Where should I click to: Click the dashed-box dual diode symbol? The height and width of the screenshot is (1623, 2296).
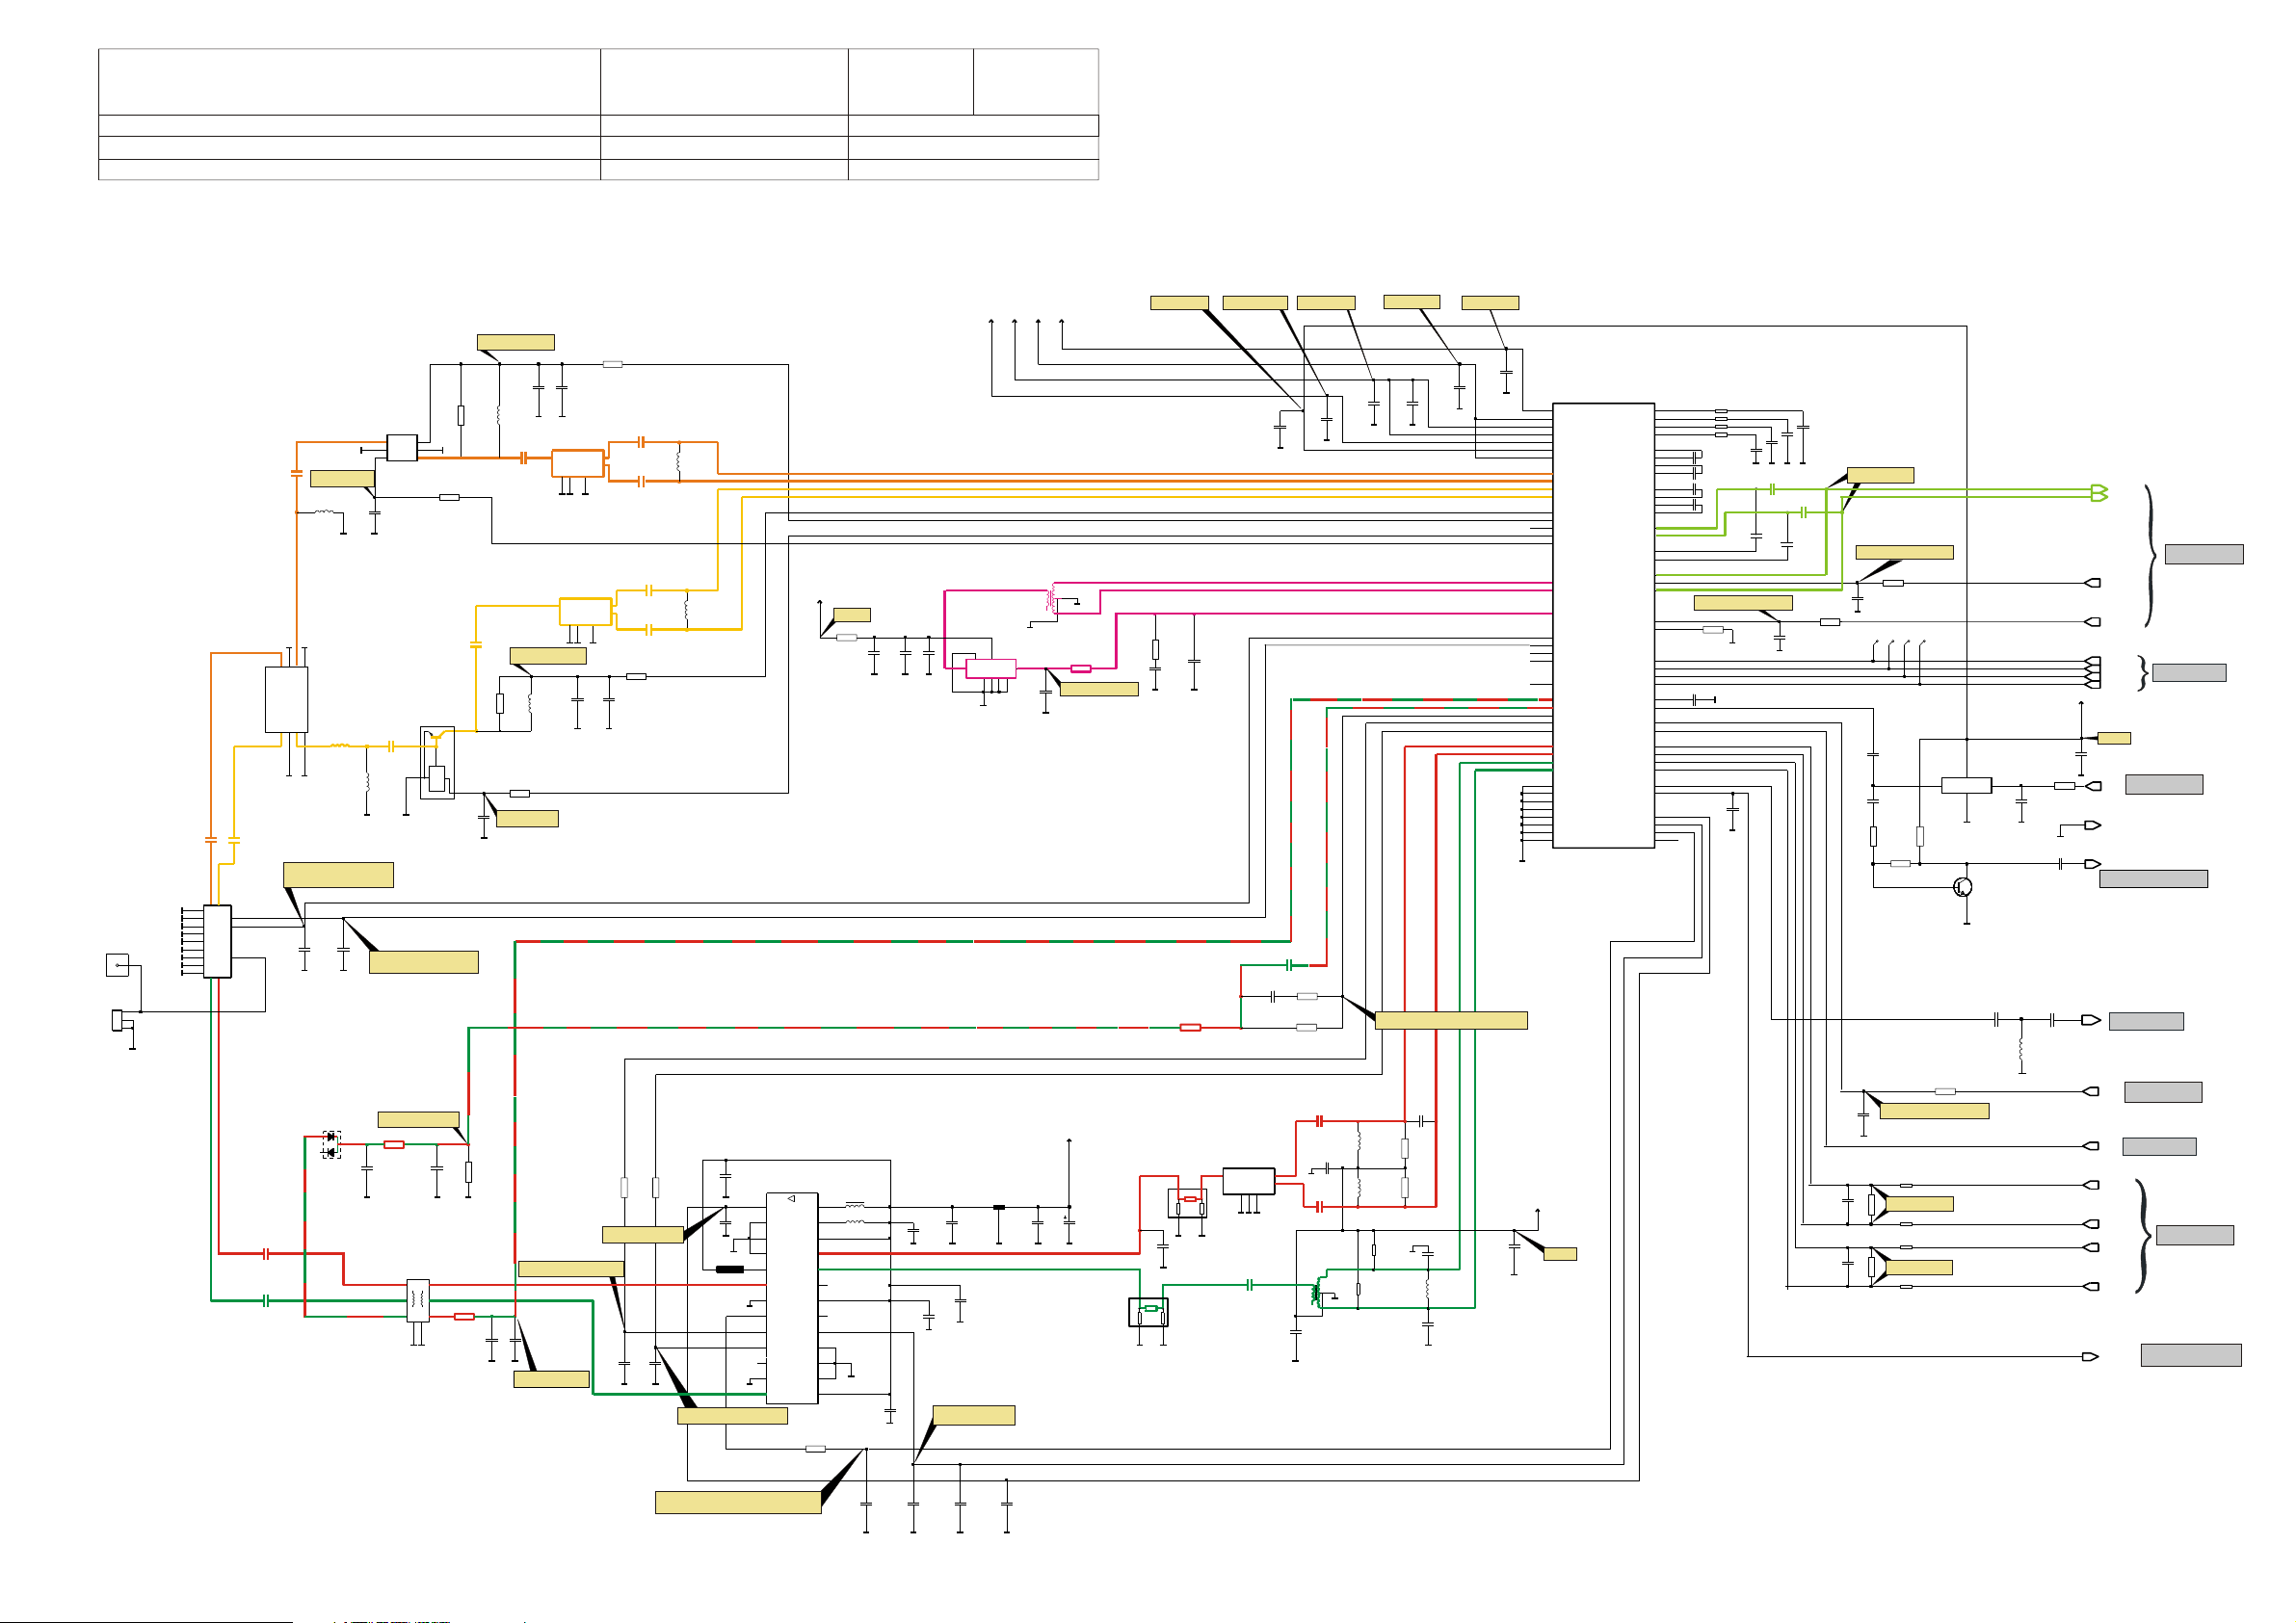click(331, 1144)
